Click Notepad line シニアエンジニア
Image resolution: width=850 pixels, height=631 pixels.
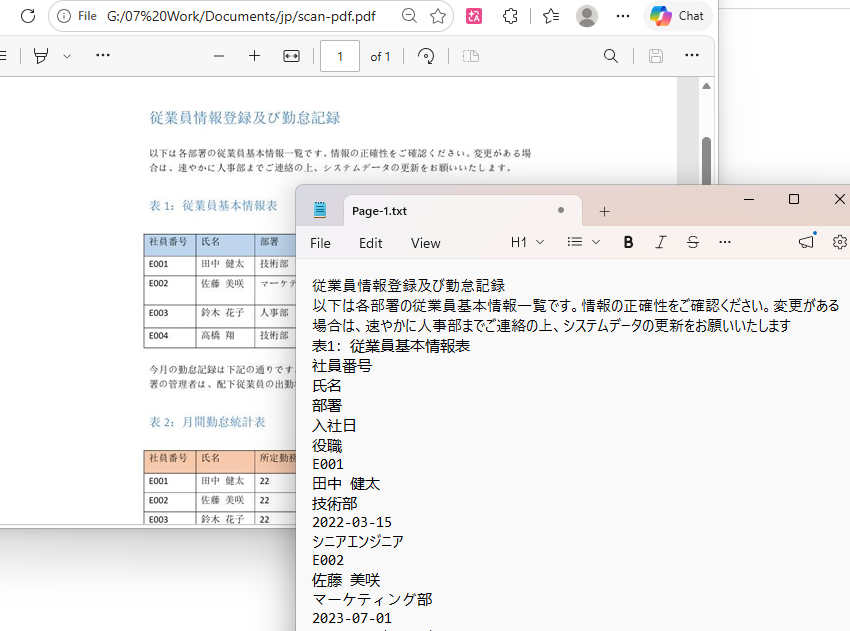click(x=358, y=542)
